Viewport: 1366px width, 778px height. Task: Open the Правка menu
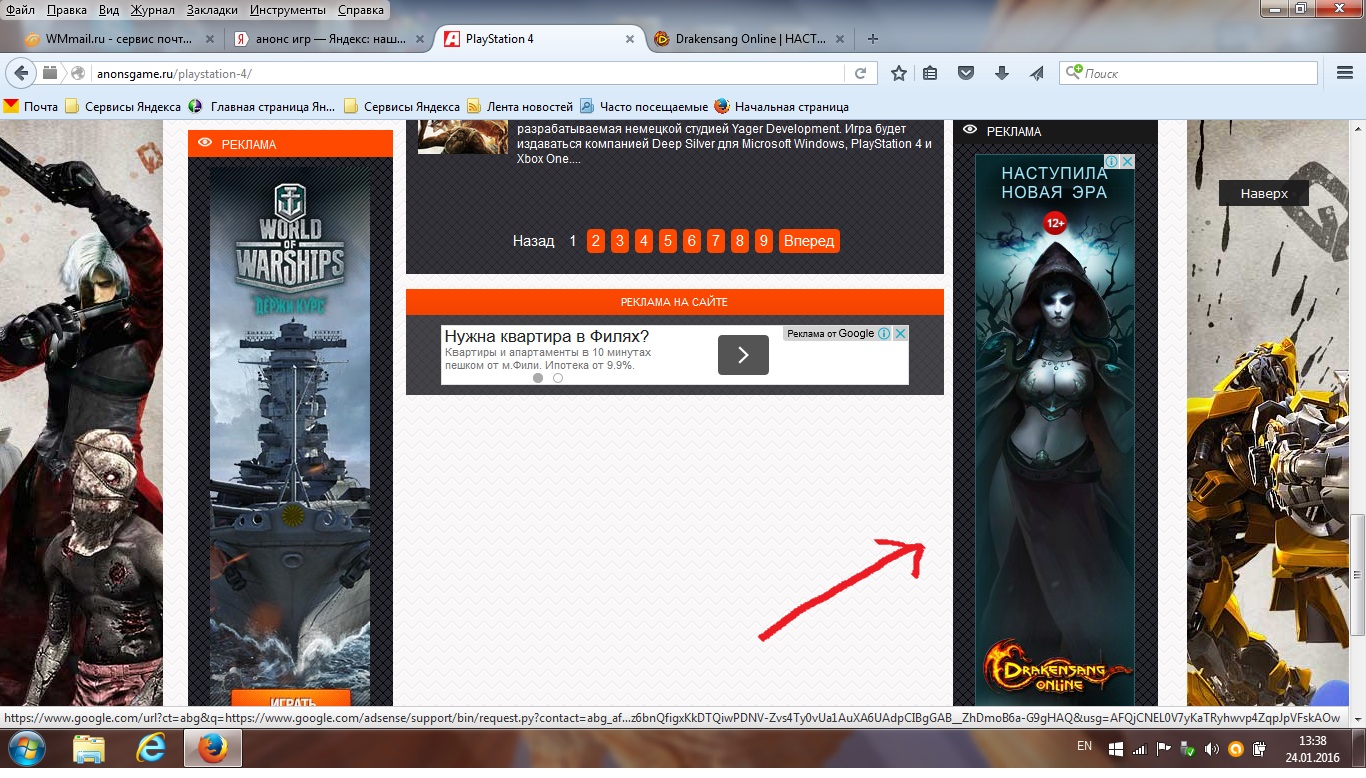[x=66, y=10]
